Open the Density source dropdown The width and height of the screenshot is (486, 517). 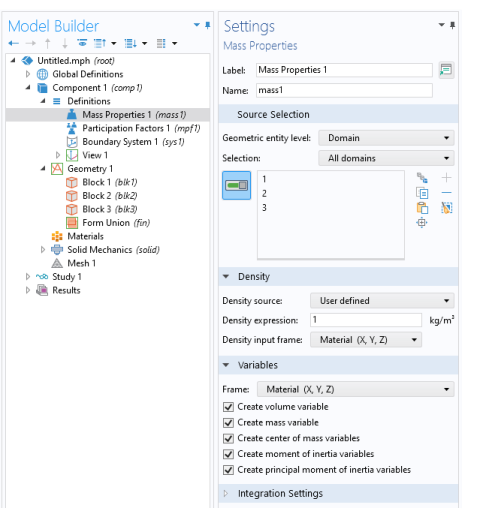(x=382, y=301)
